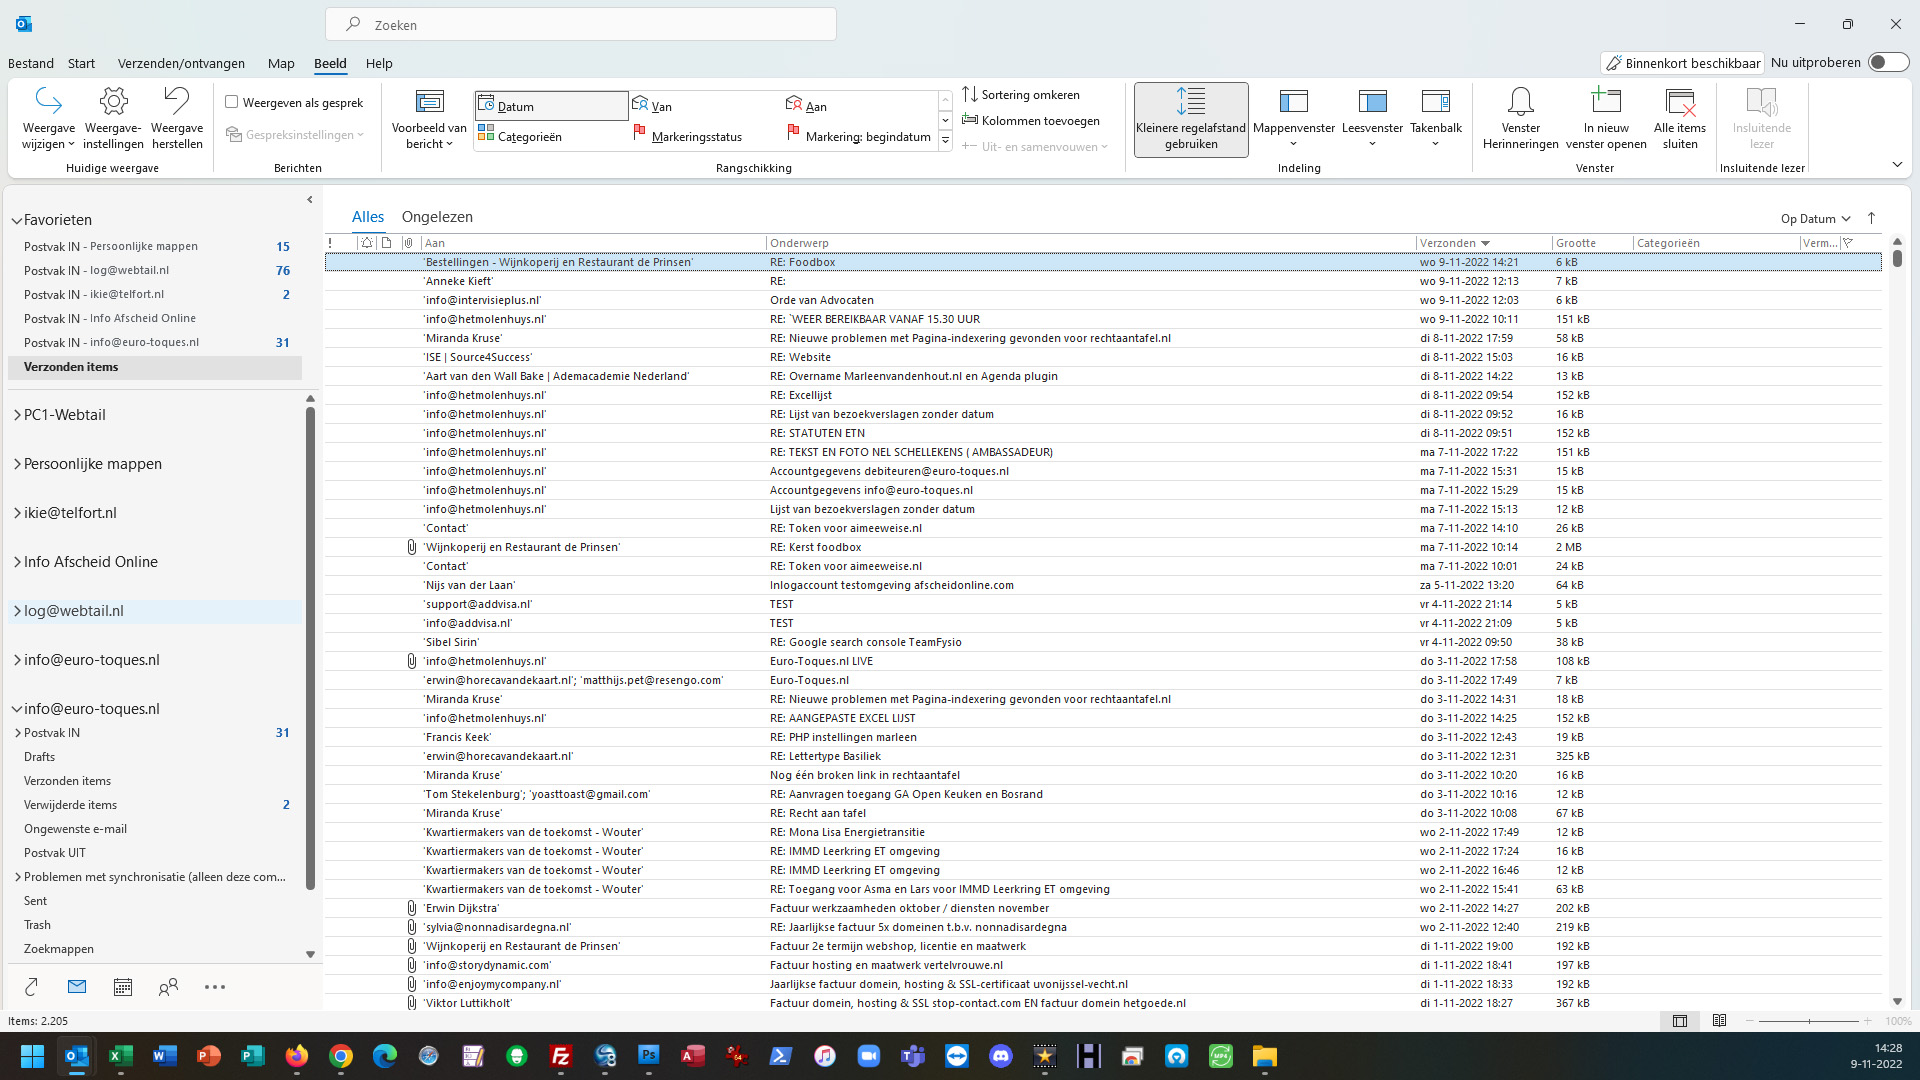Arrange messages by Categorieën

551,136
